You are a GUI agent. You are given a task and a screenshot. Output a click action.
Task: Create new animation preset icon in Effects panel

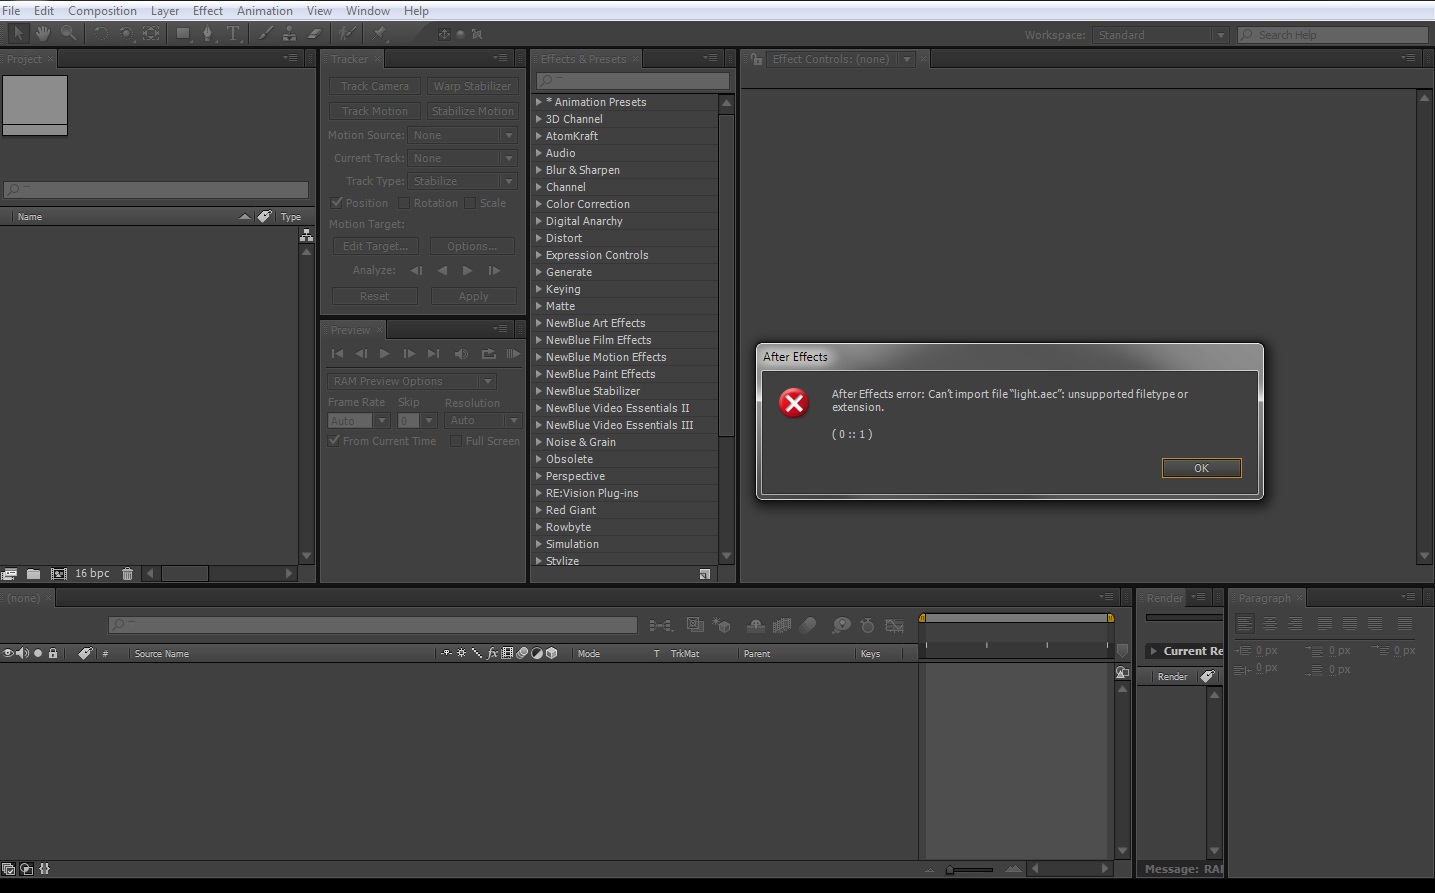[x=705, y=574]
